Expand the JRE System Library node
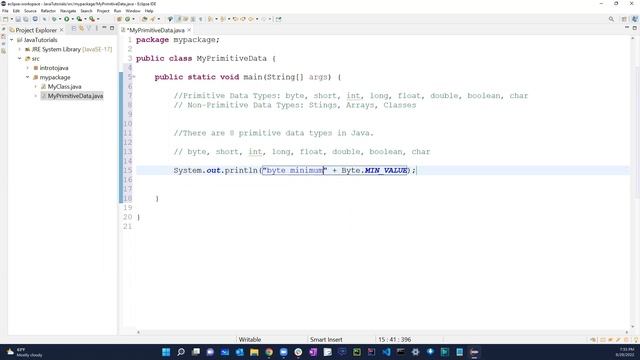 tap(20, 49)
